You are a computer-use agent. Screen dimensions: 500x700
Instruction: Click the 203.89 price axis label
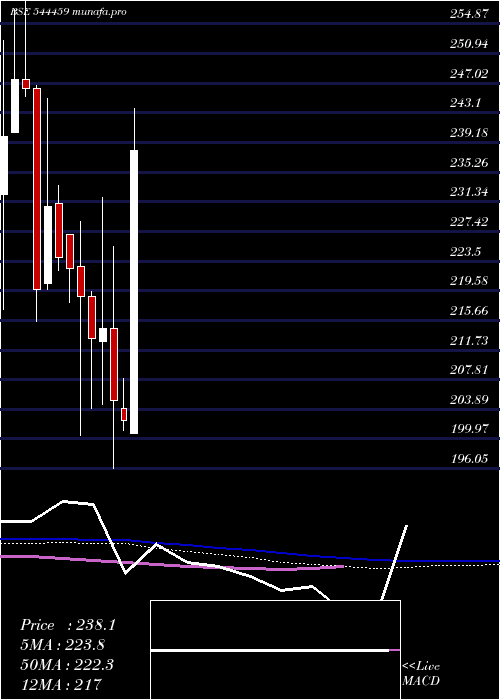(469, 400)
